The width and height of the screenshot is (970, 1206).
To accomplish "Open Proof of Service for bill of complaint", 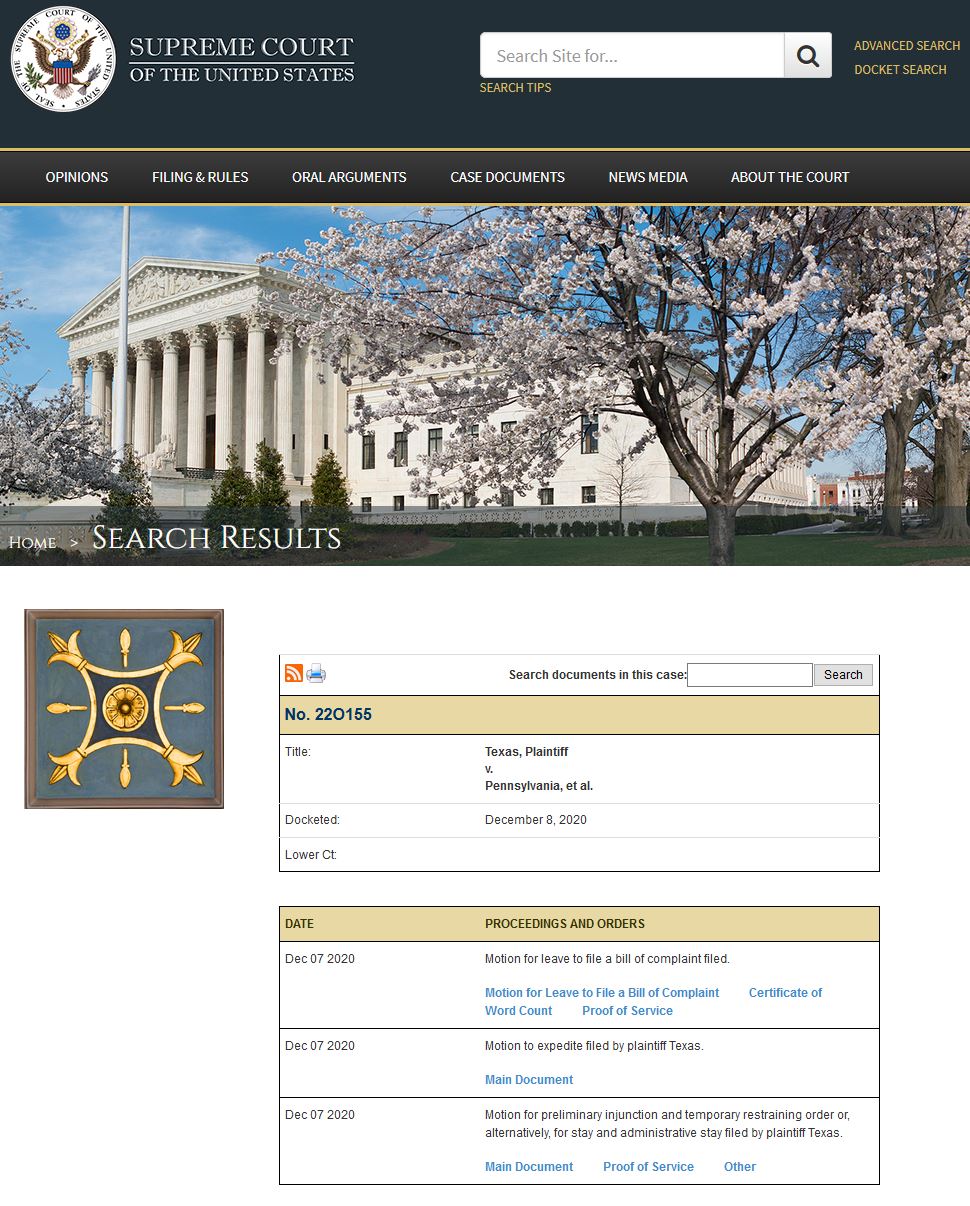I will [x=627, y=1011].
